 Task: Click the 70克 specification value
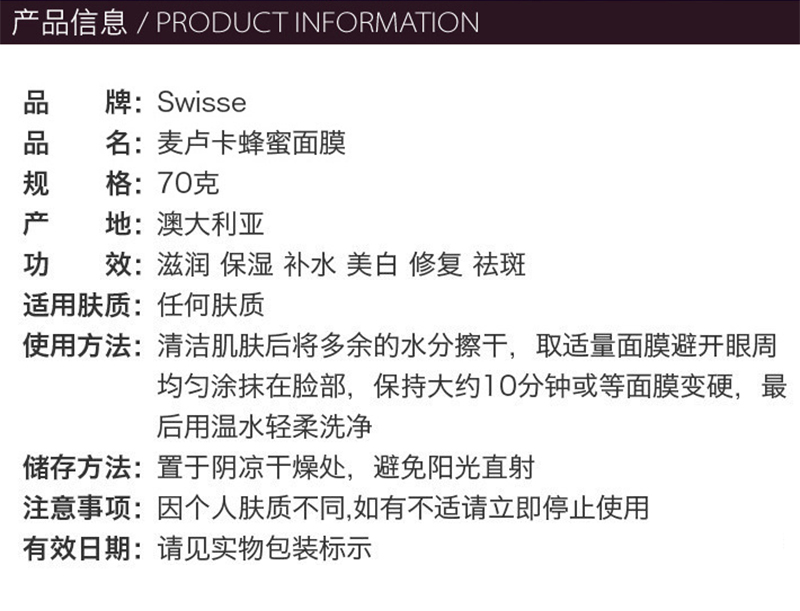click(x=188, y=184)
